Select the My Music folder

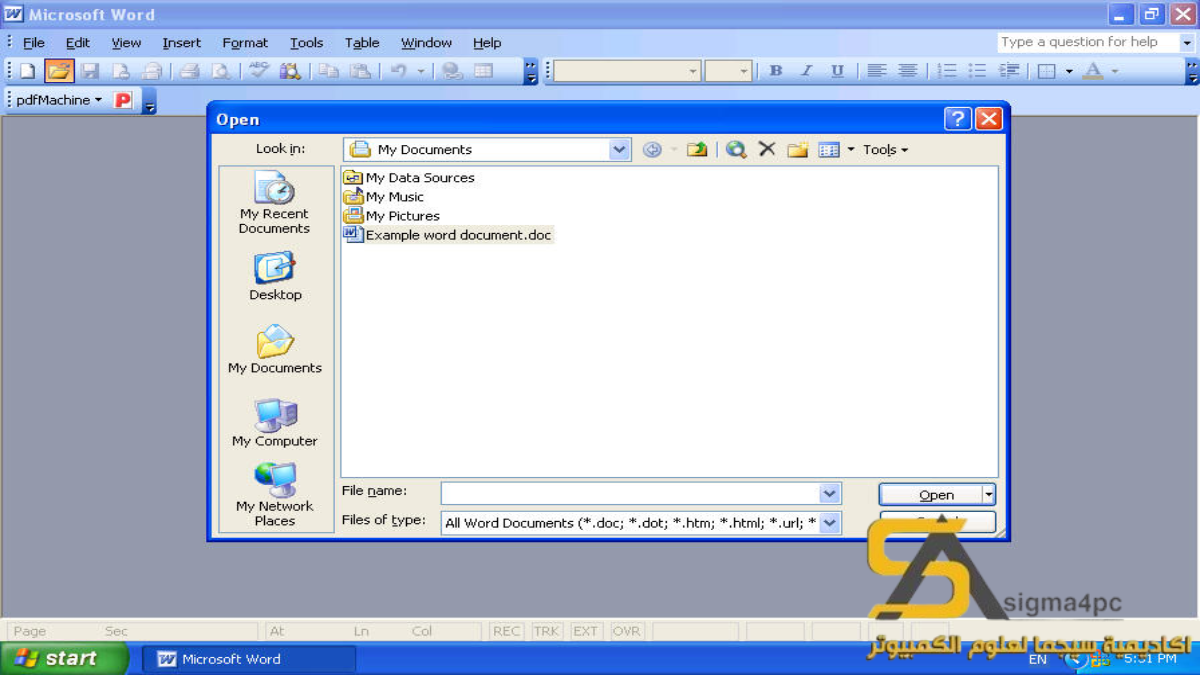pos(384,197)
